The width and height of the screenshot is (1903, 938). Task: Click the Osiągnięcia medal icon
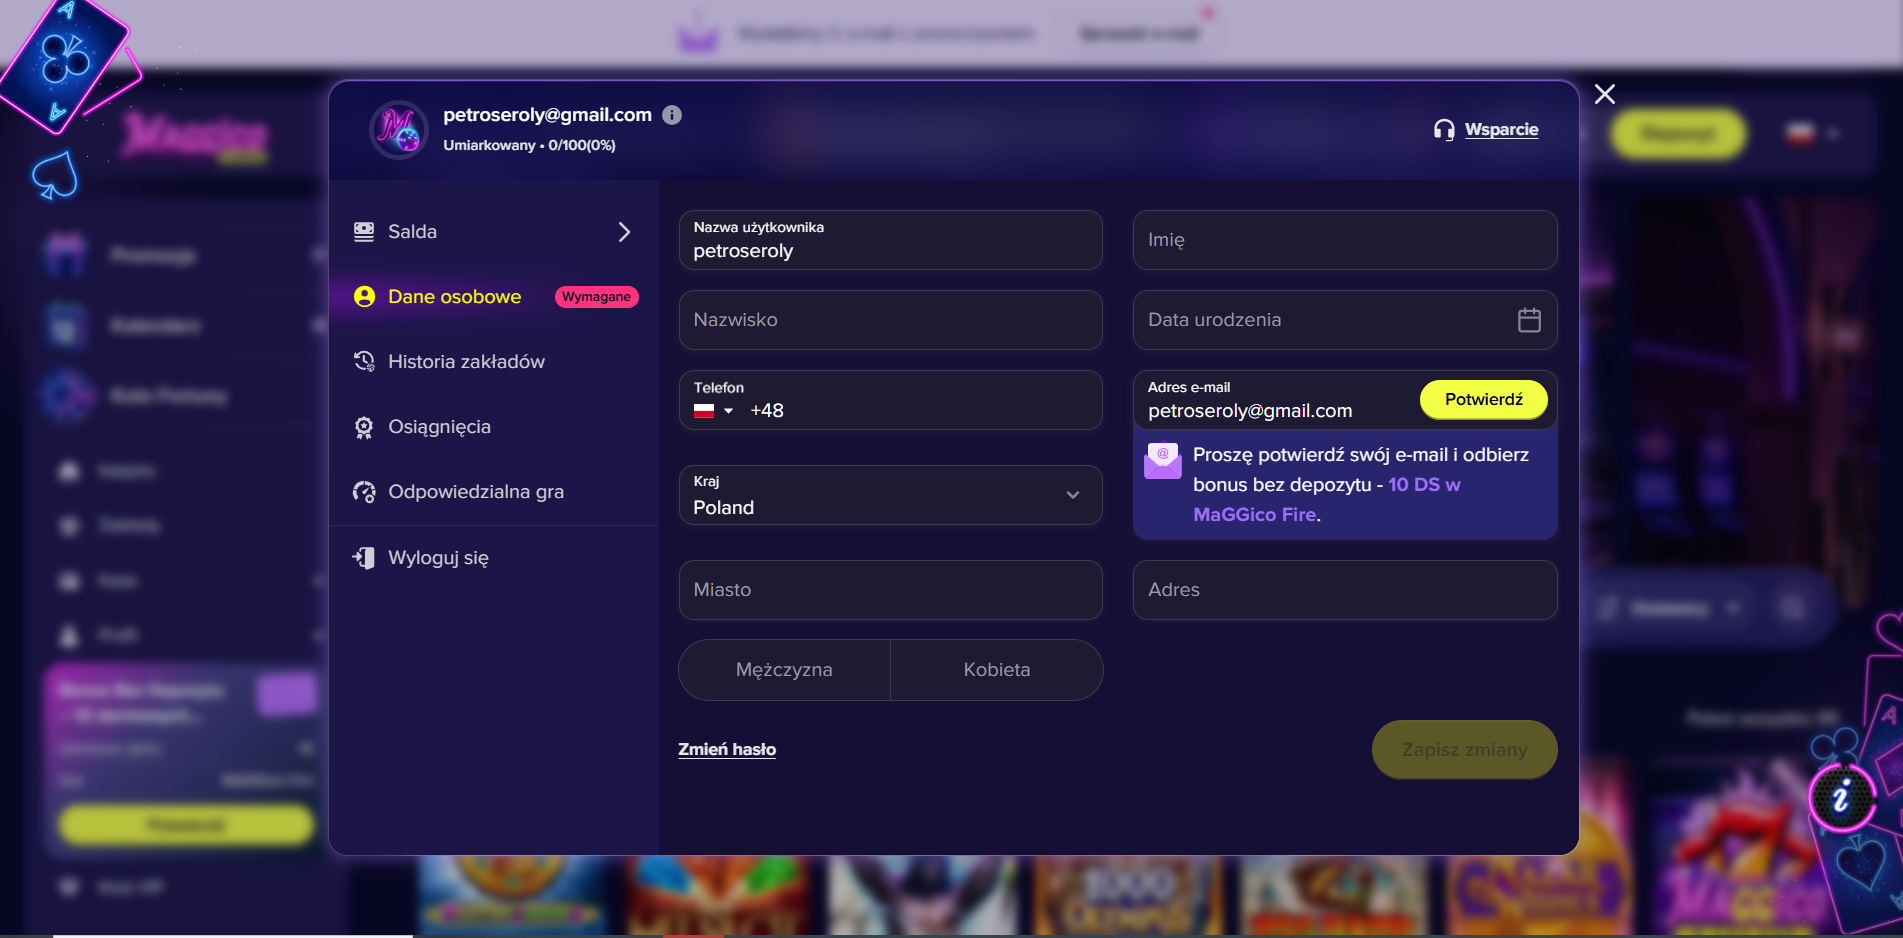coord(364,427)
